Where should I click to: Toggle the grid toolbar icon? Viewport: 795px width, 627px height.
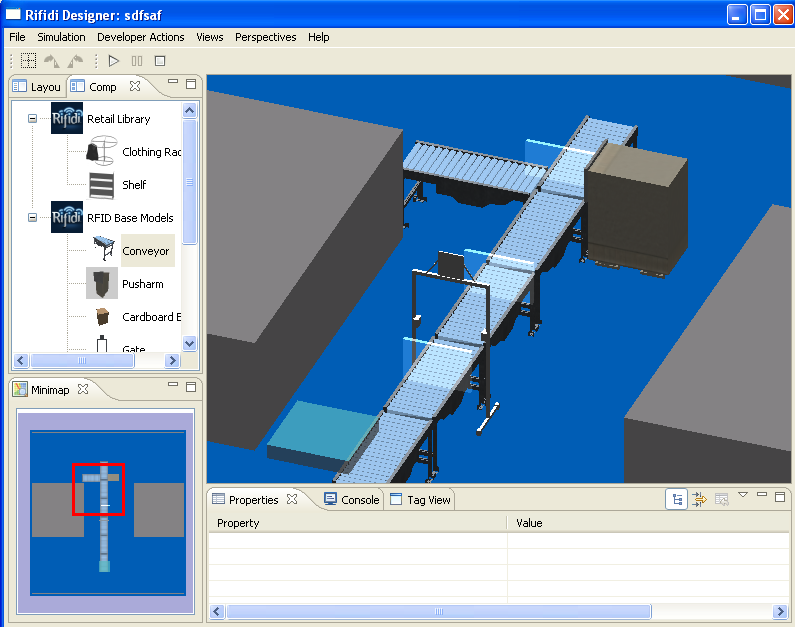click(28, 61)
